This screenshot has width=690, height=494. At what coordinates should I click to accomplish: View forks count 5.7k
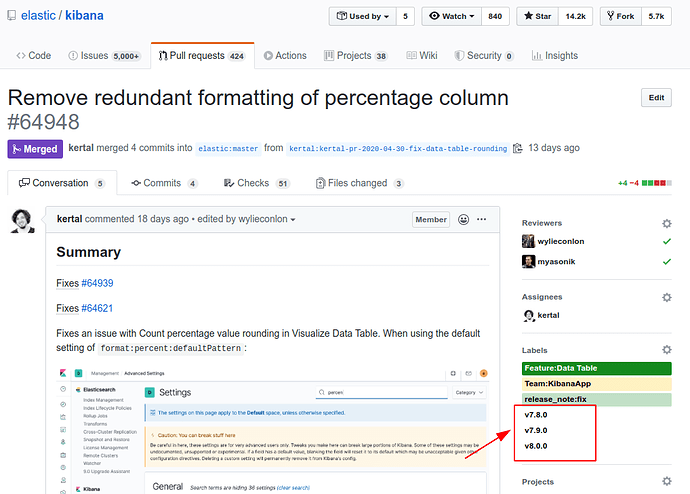coord(656,16)
